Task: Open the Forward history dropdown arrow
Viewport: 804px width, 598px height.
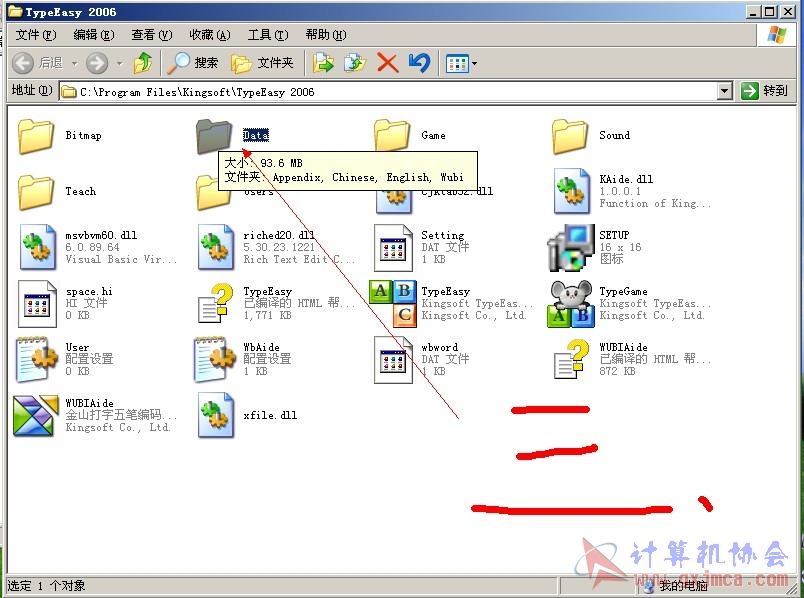Action: 119,64
